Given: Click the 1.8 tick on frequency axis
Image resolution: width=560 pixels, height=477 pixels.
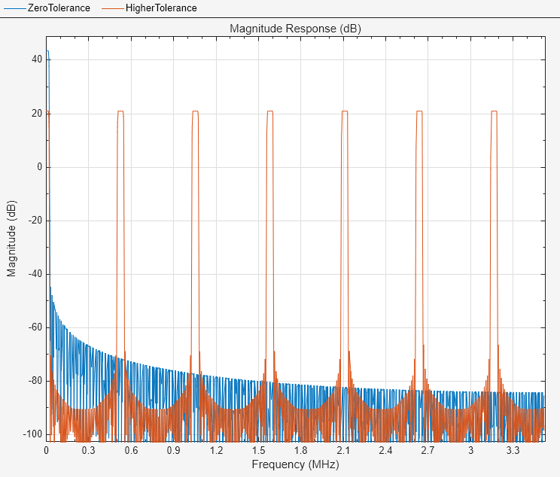Looking at the screenshot, I should (301, 450).
